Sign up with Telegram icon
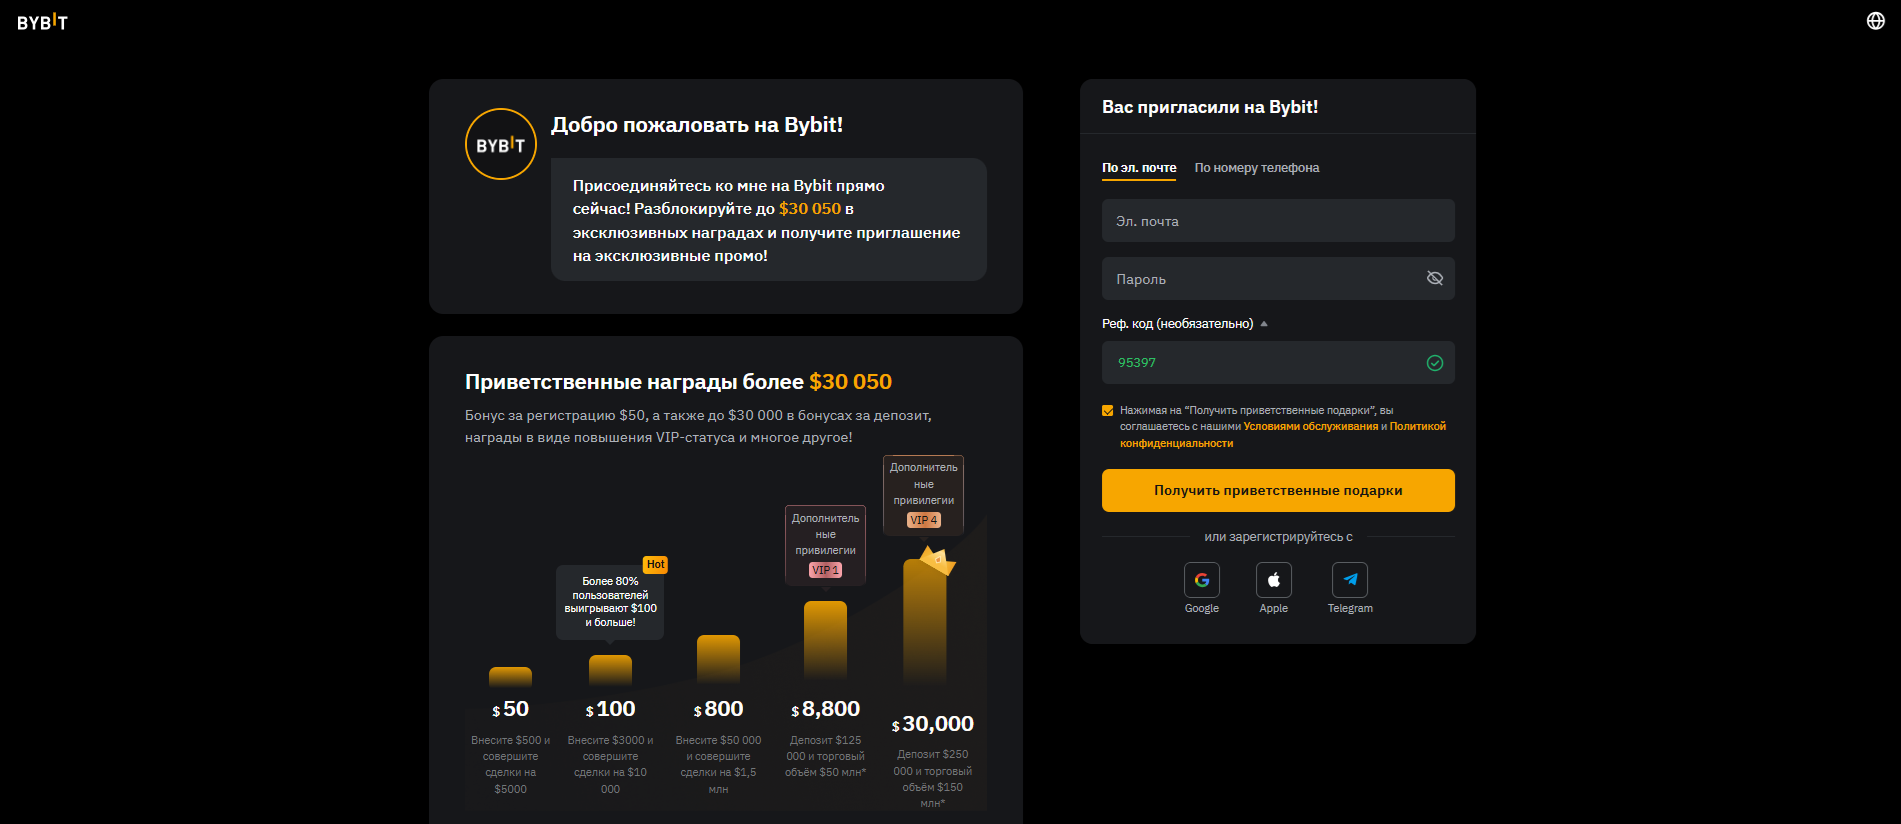The width and height of the screenshot is (1901, 824). [1349, 580]
